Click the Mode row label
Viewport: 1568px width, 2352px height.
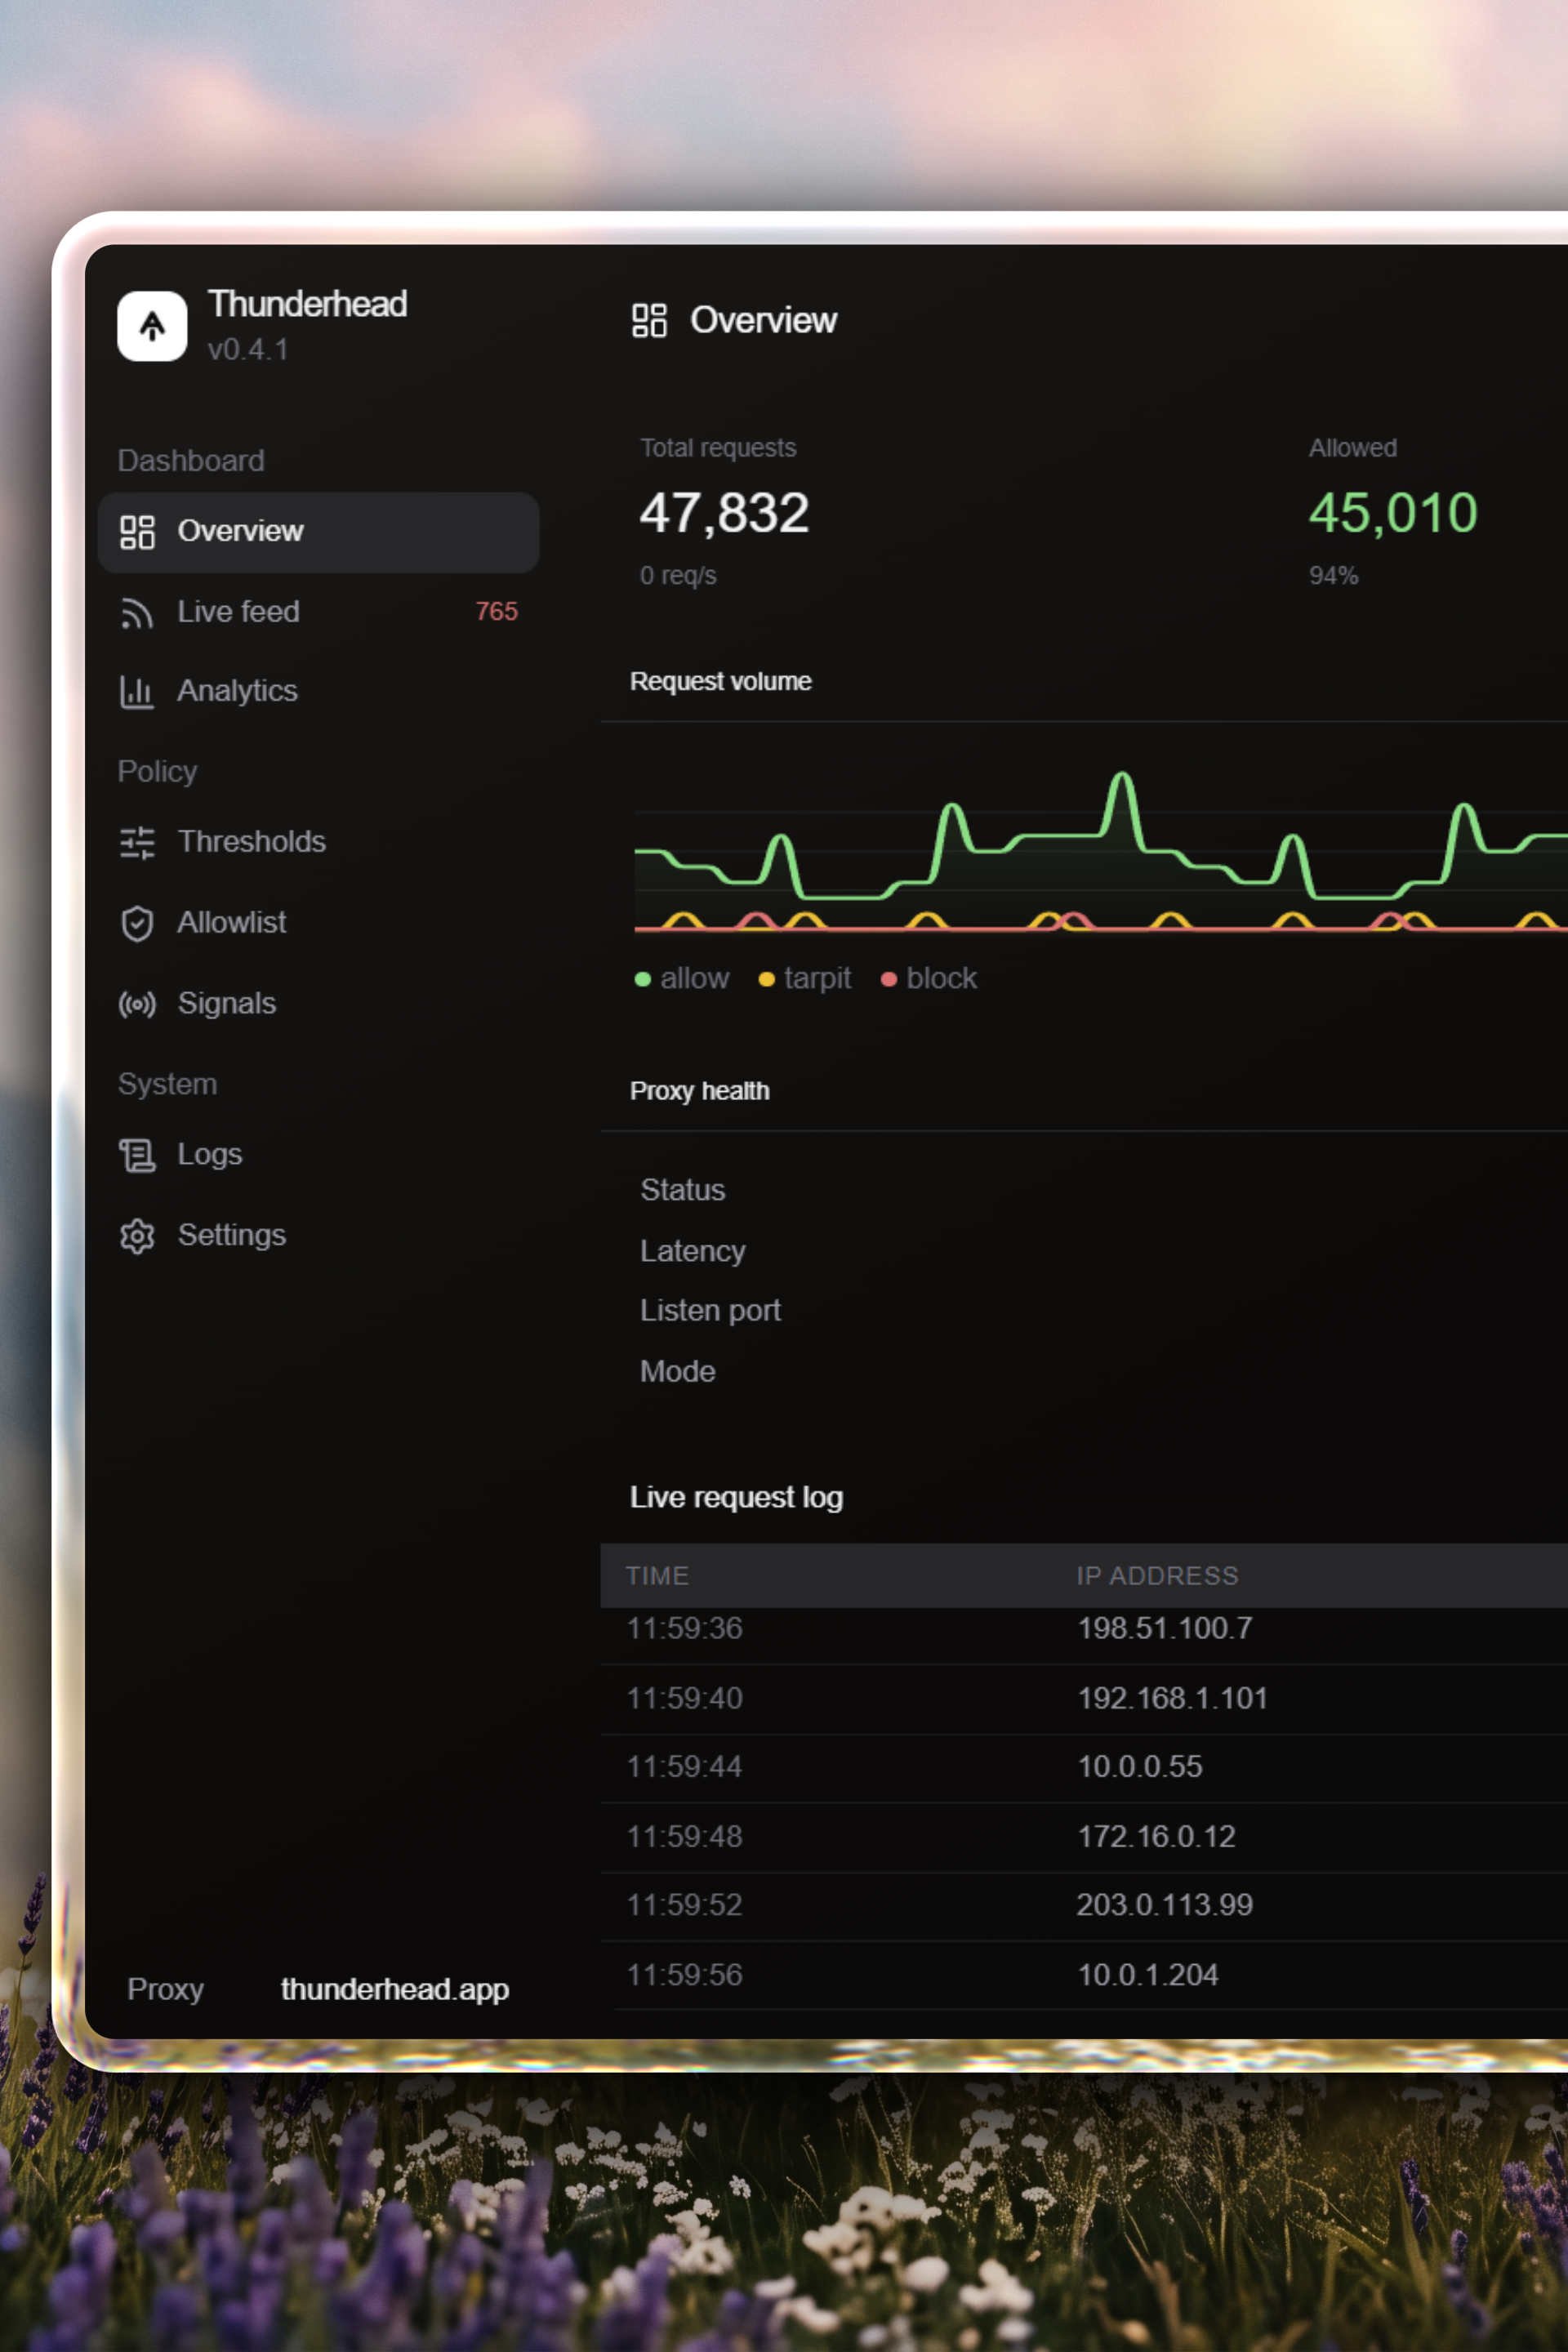click(678, 1372)
